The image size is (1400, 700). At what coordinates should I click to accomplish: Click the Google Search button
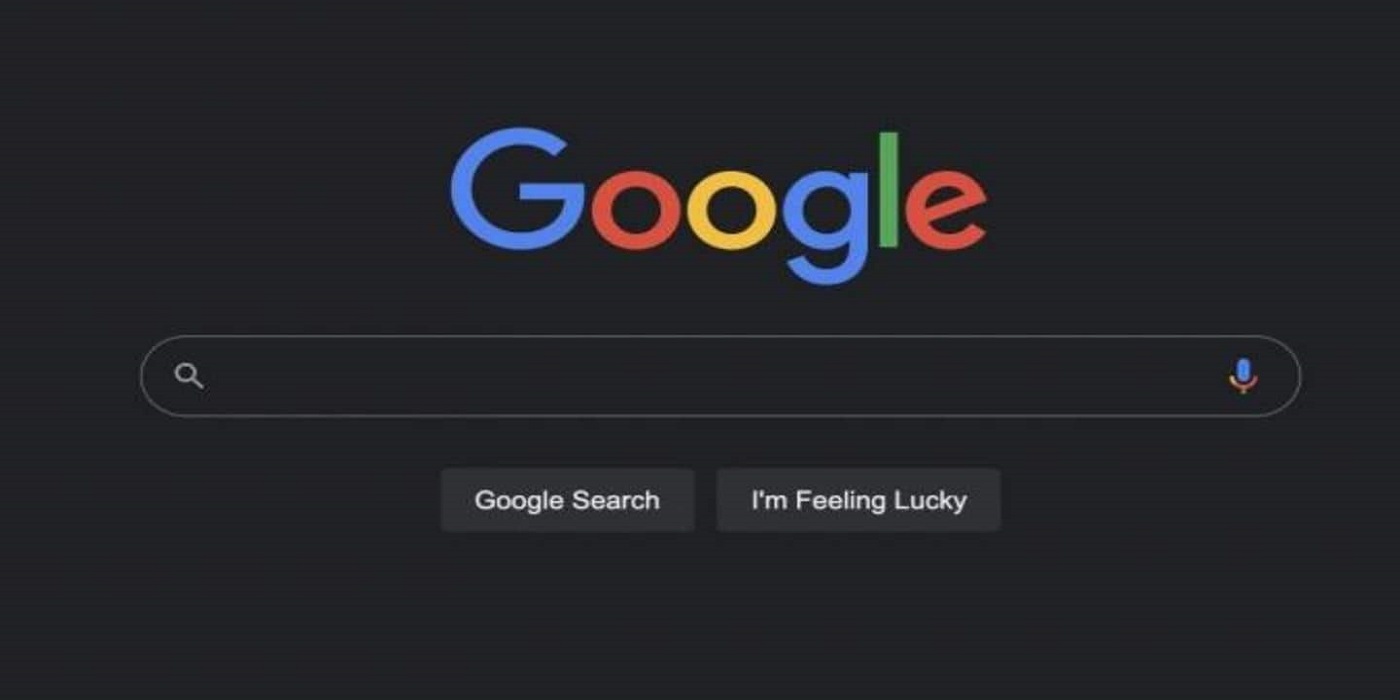[x=567, y=500]
